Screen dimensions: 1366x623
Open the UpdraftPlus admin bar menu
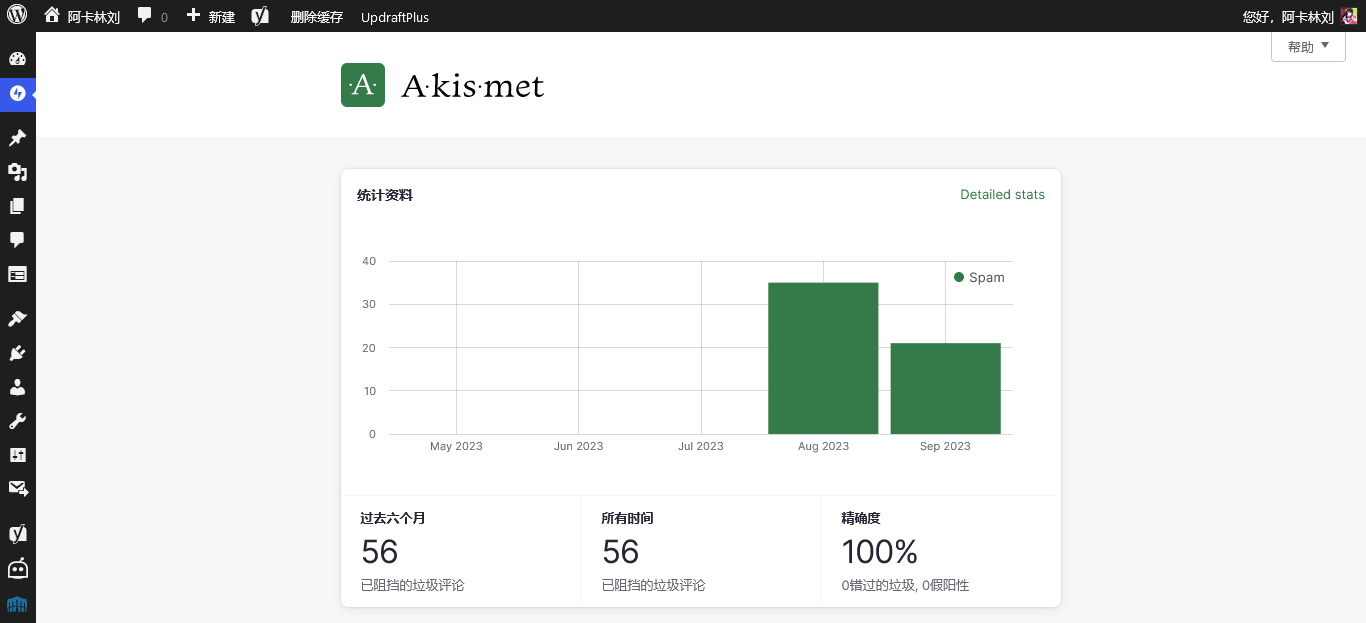[x=395, y=17]
